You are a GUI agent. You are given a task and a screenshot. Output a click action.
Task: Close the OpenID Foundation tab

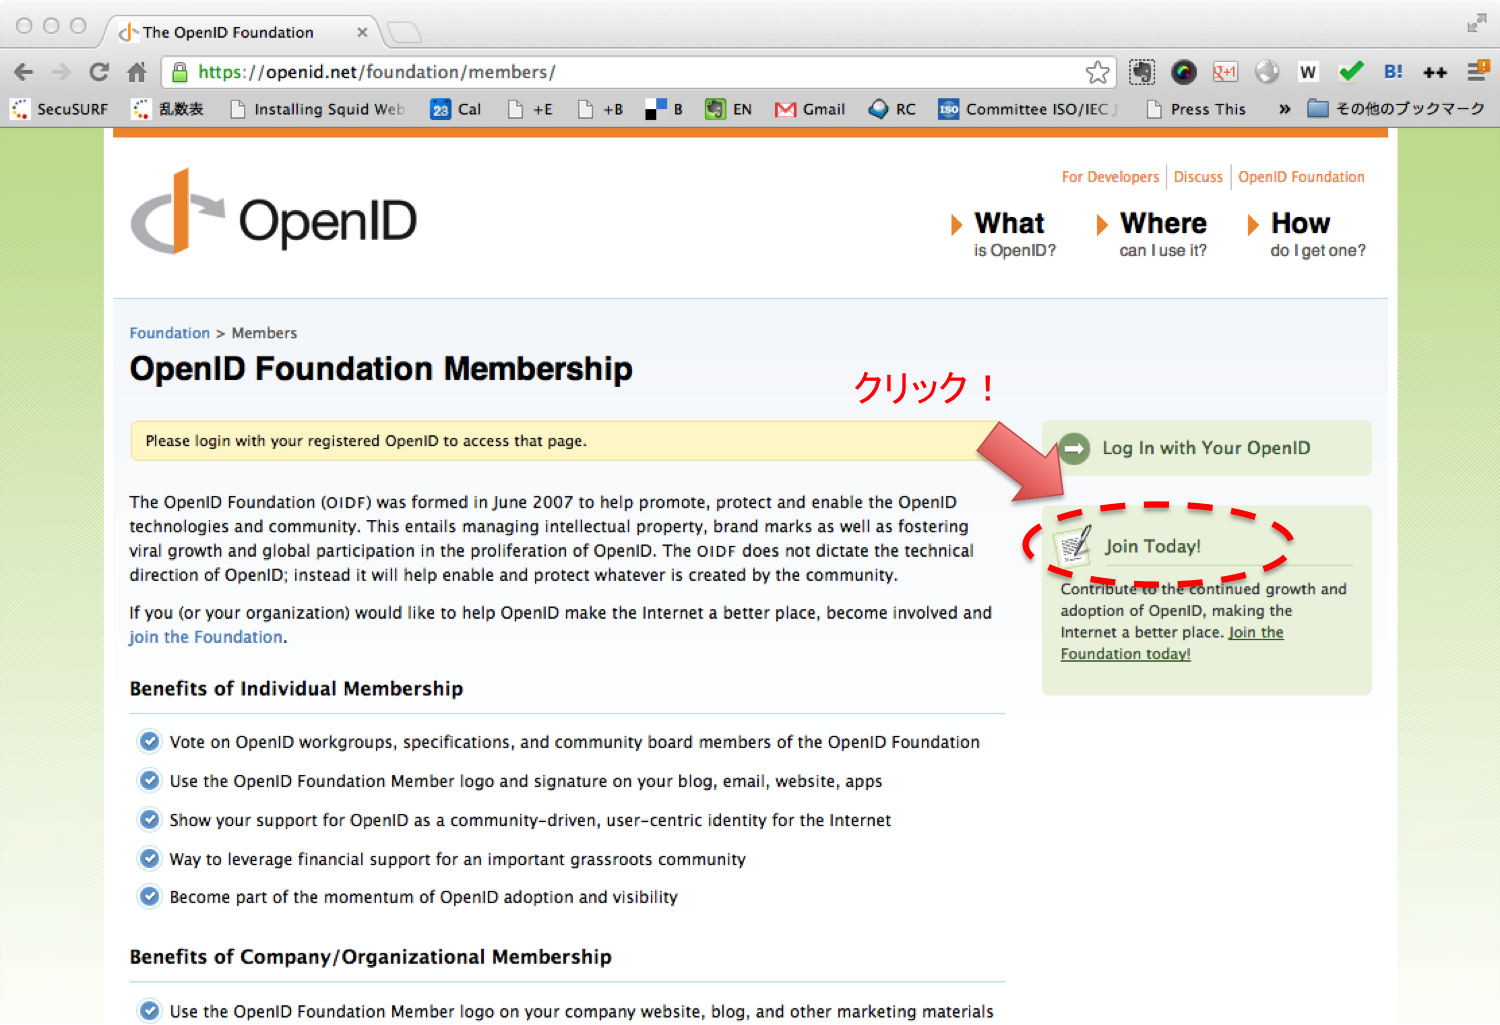[362, 32]
